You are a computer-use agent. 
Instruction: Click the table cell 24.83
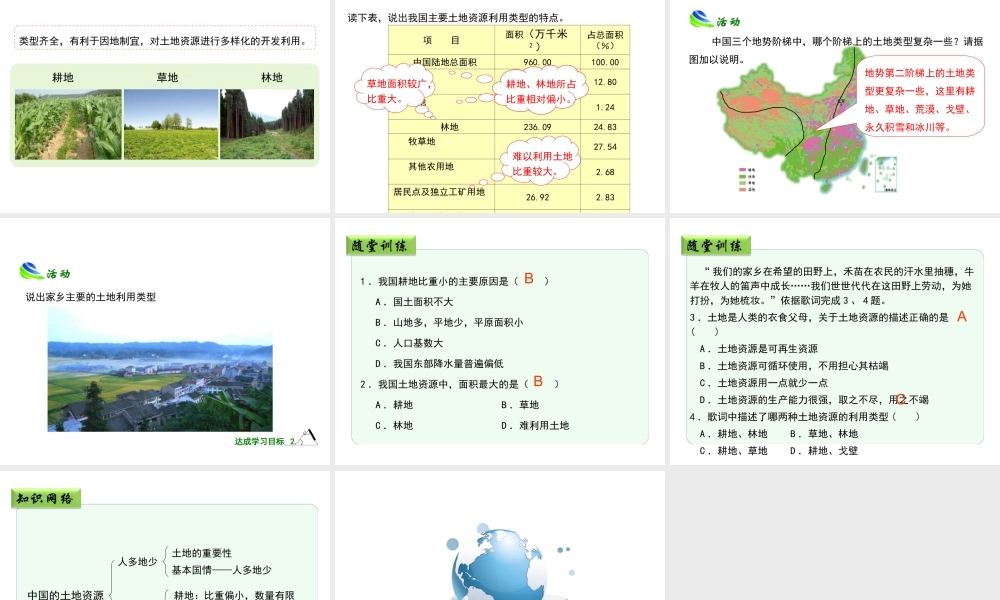click(605, 127)
